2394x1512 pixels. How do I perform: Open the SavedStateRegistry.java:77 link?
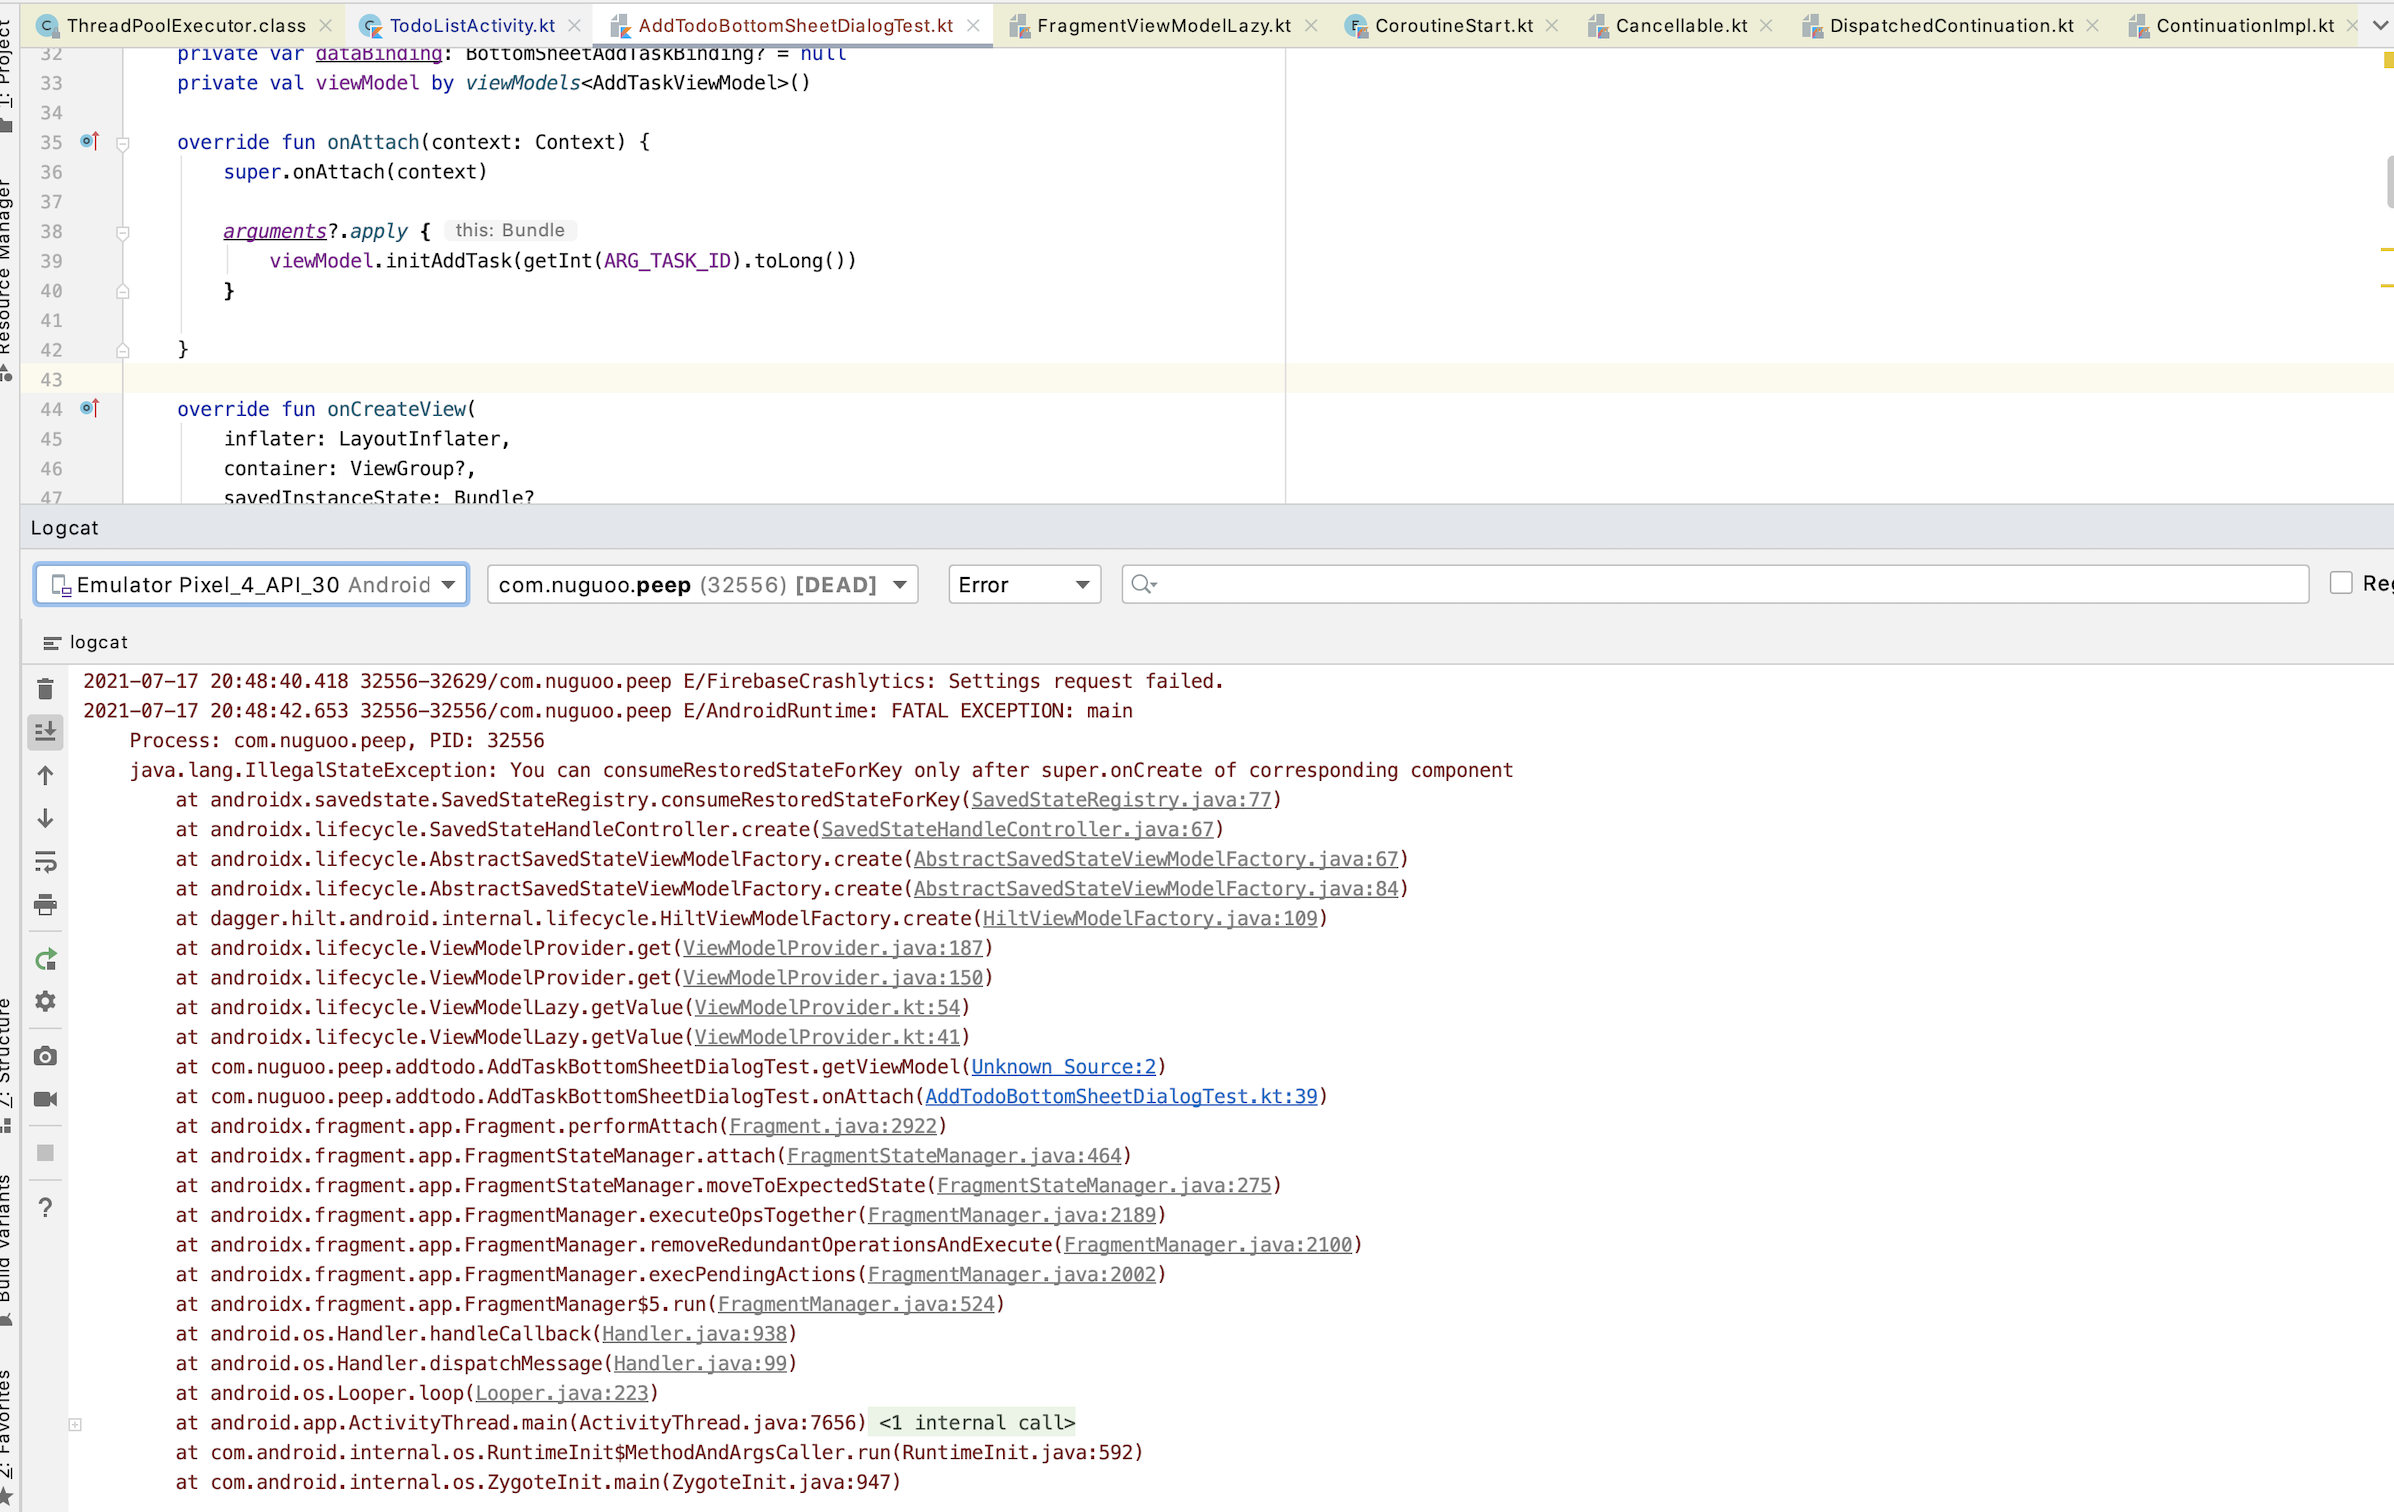(x=1120, y=800)
